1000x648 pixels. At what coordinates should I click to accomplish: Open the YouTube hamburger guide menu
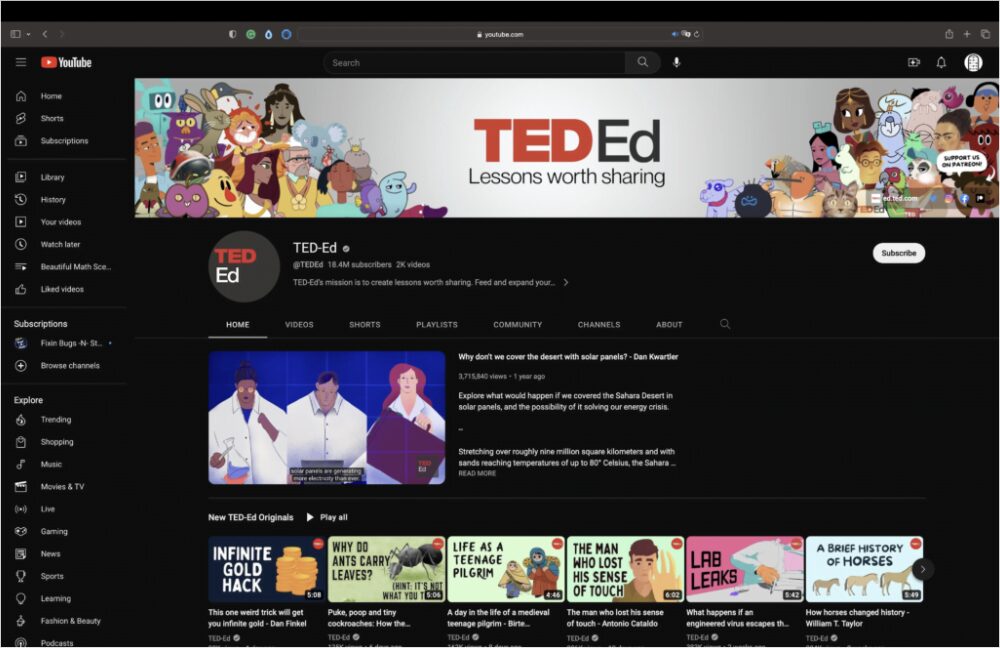click(20, 62)
